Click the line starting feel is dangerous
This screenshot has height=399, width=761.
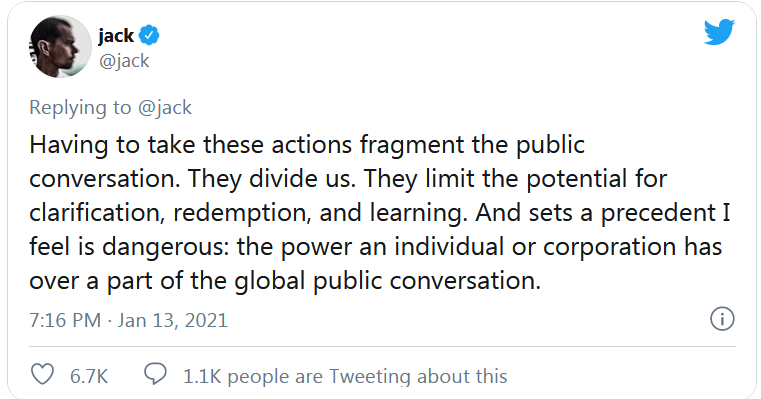(x=375, y=247)
